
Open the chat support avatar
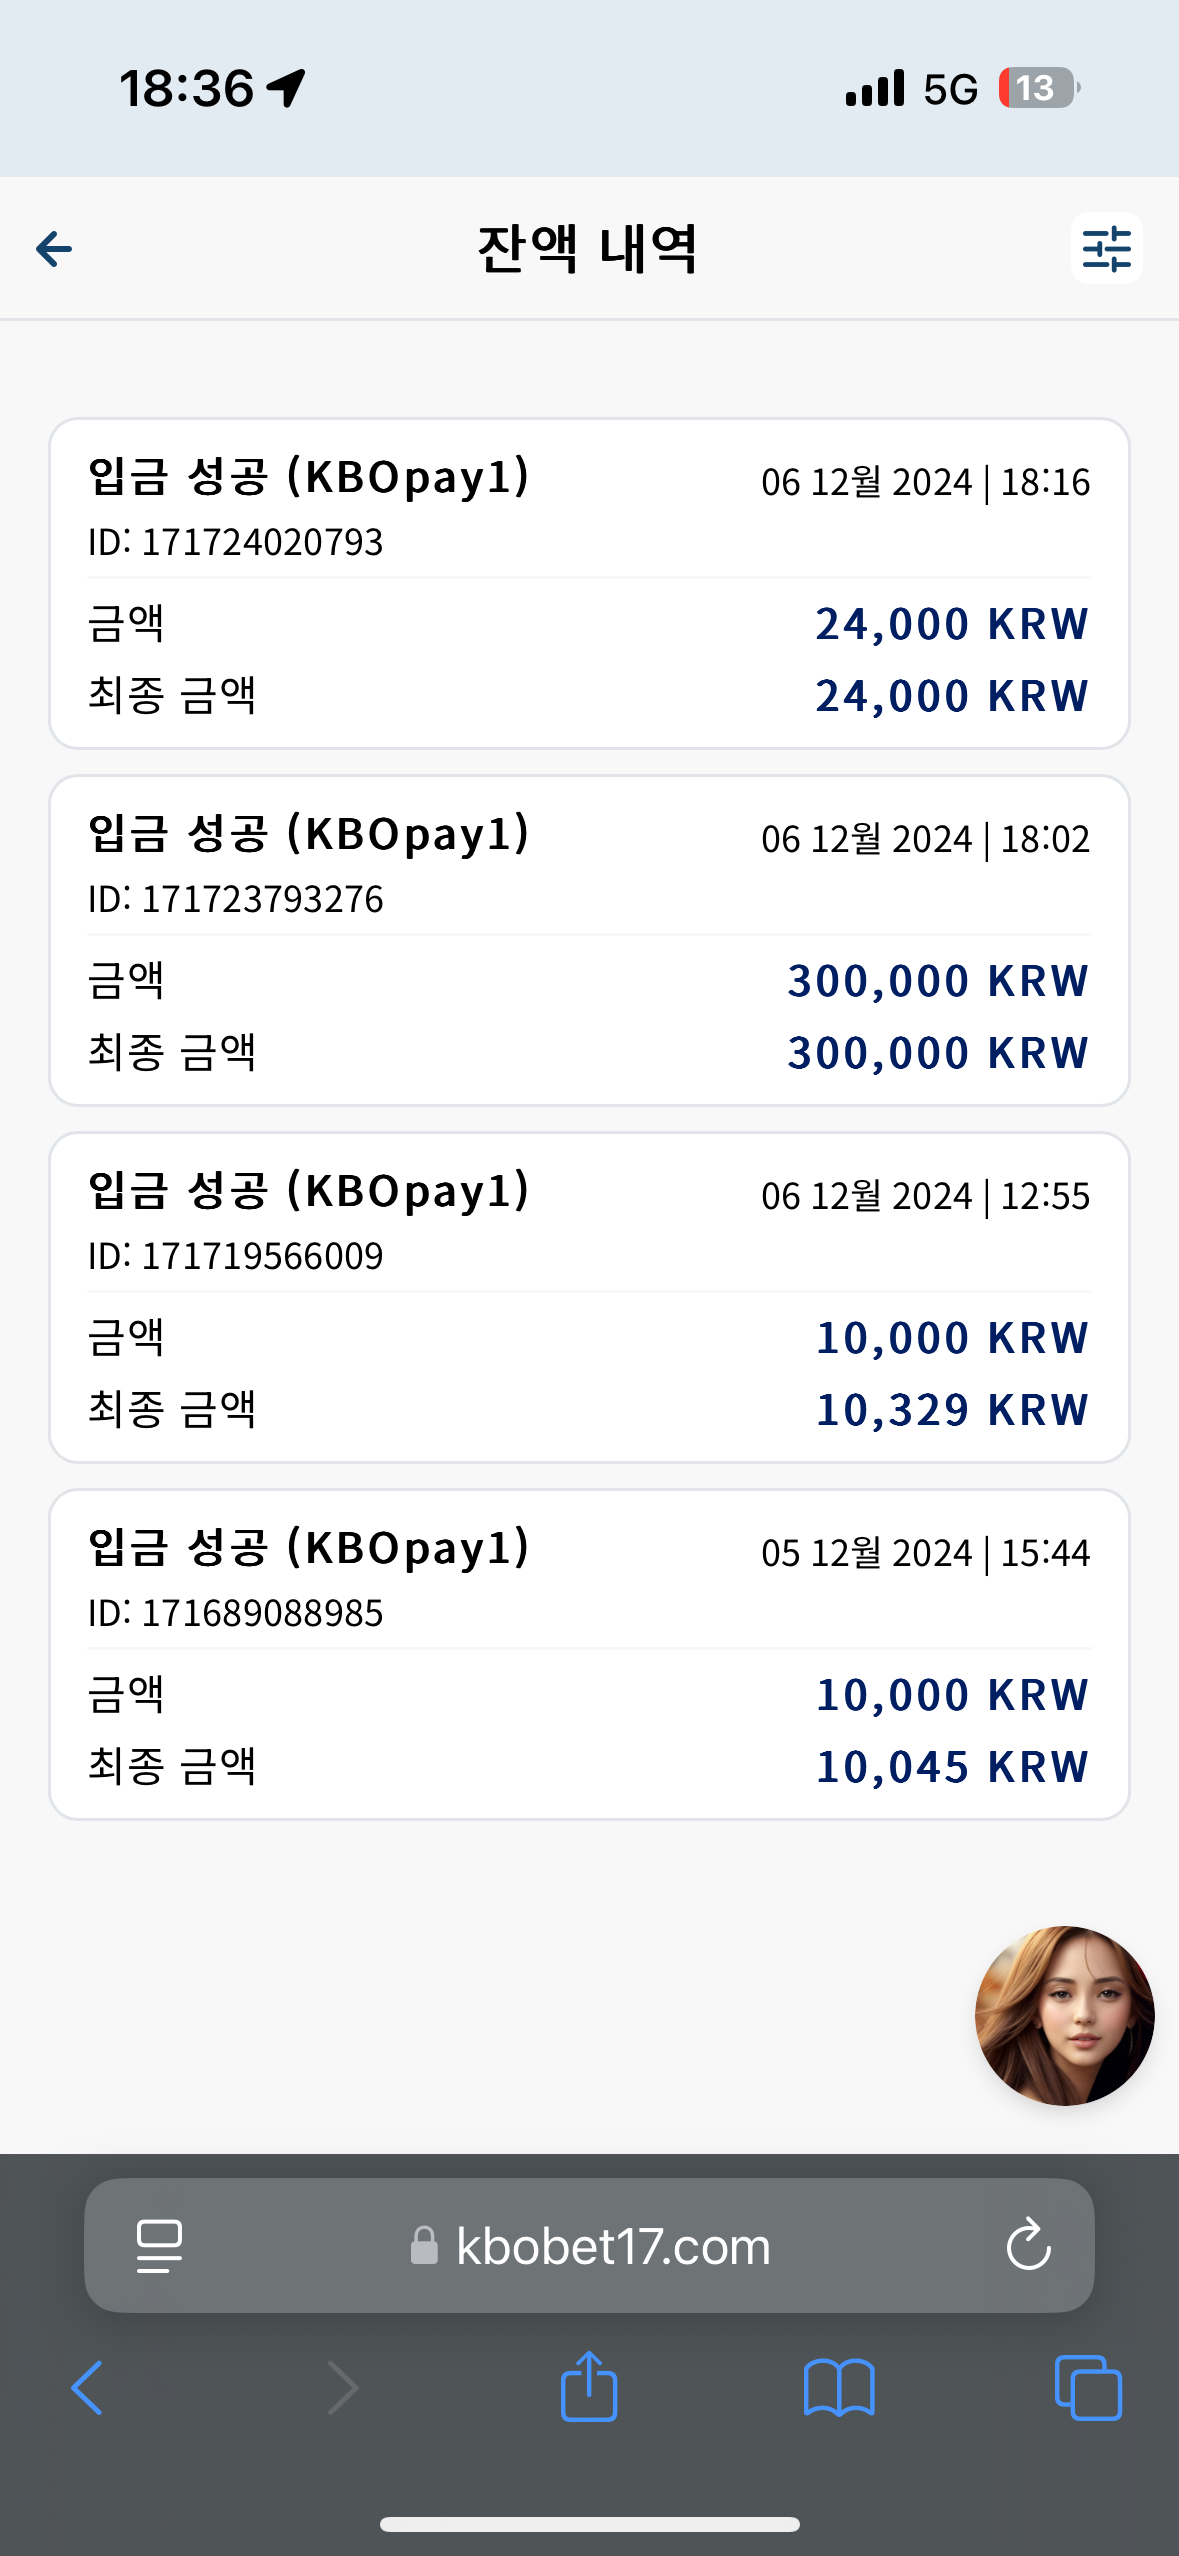coord(1064,2015)
